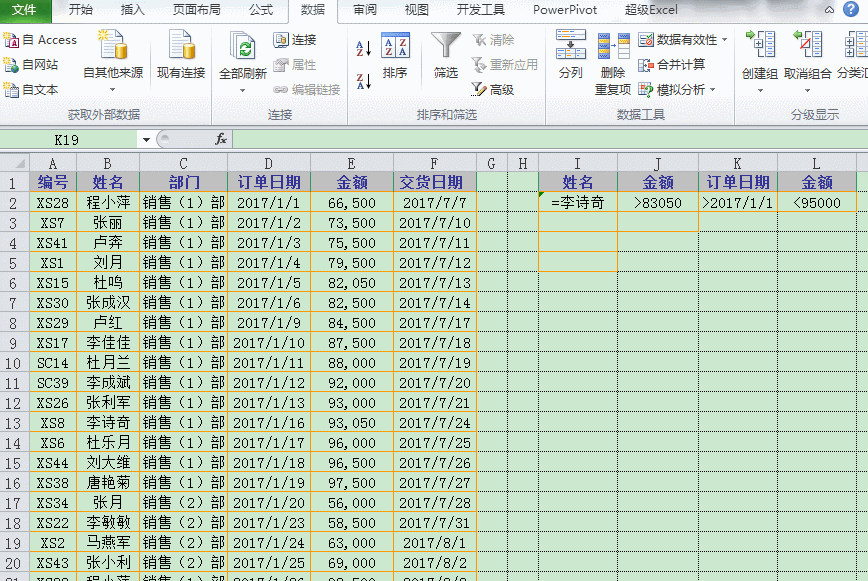The width and height of the screenshot is (868, 581).
Task: Expand 自其他来源 dropdown arrow
Action: pos(112,90)
